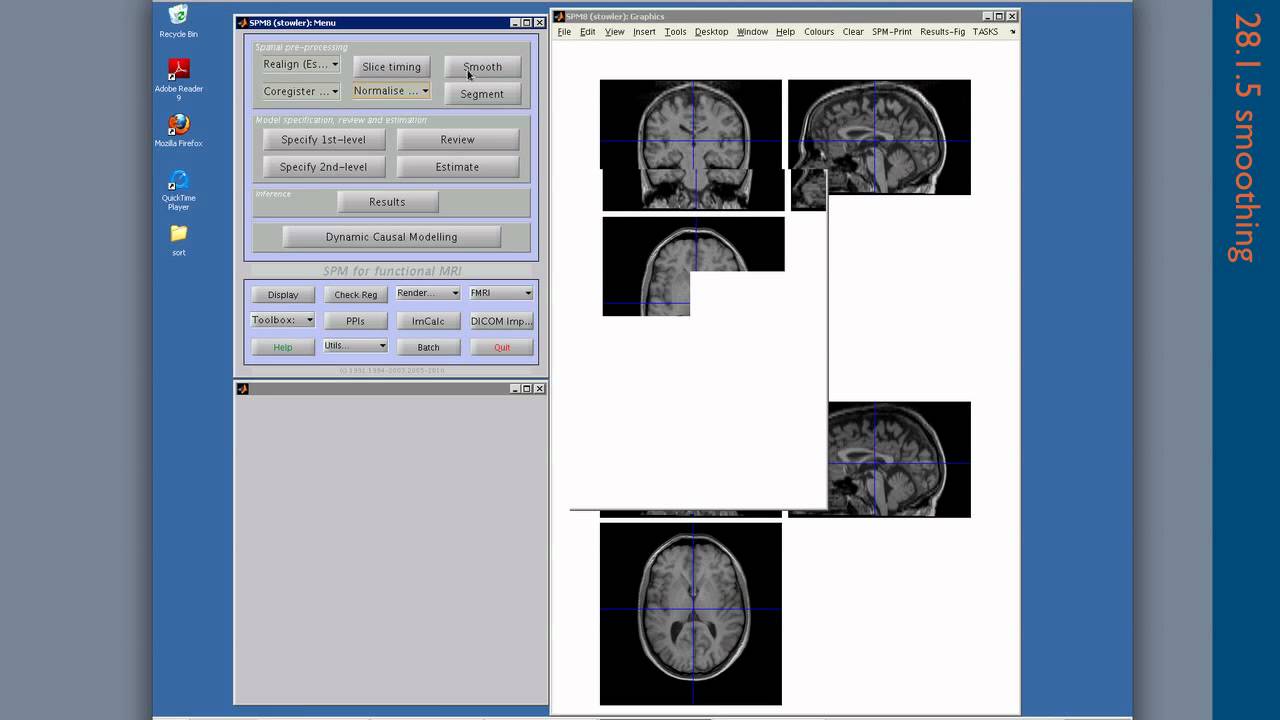
Task: Click Smooth button
Action: (482, 67)
